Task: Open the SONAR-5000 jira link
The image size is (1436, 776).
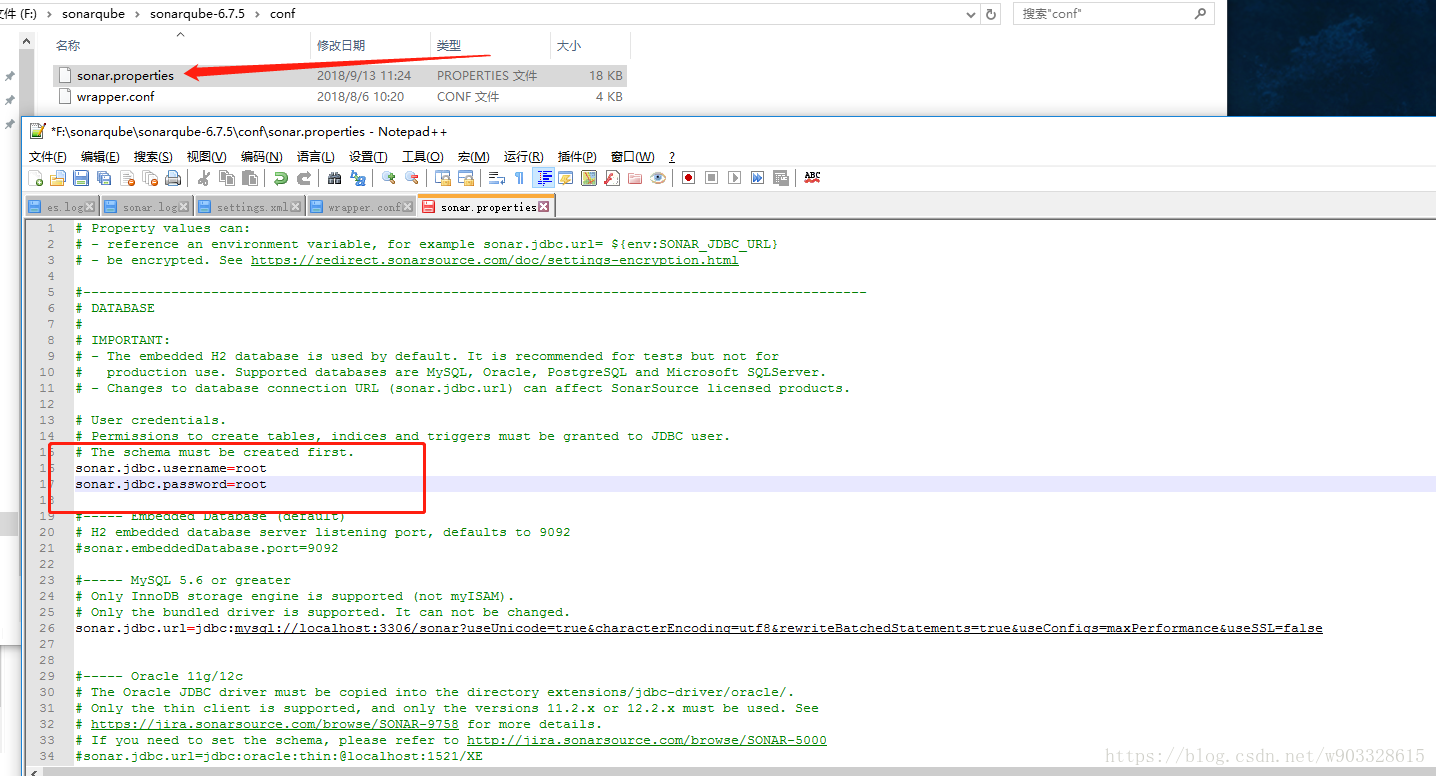Action: (647, 740)
